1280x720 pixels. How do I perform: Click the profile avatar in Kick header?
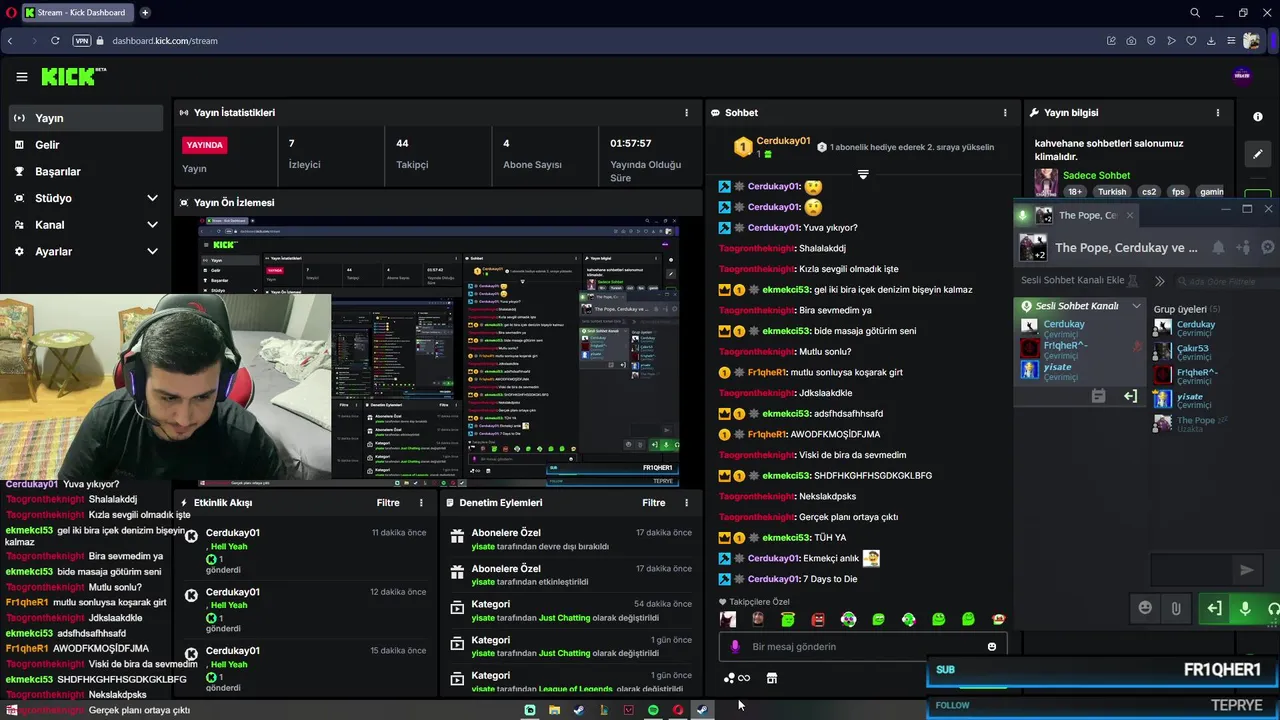click(1243, 76)
